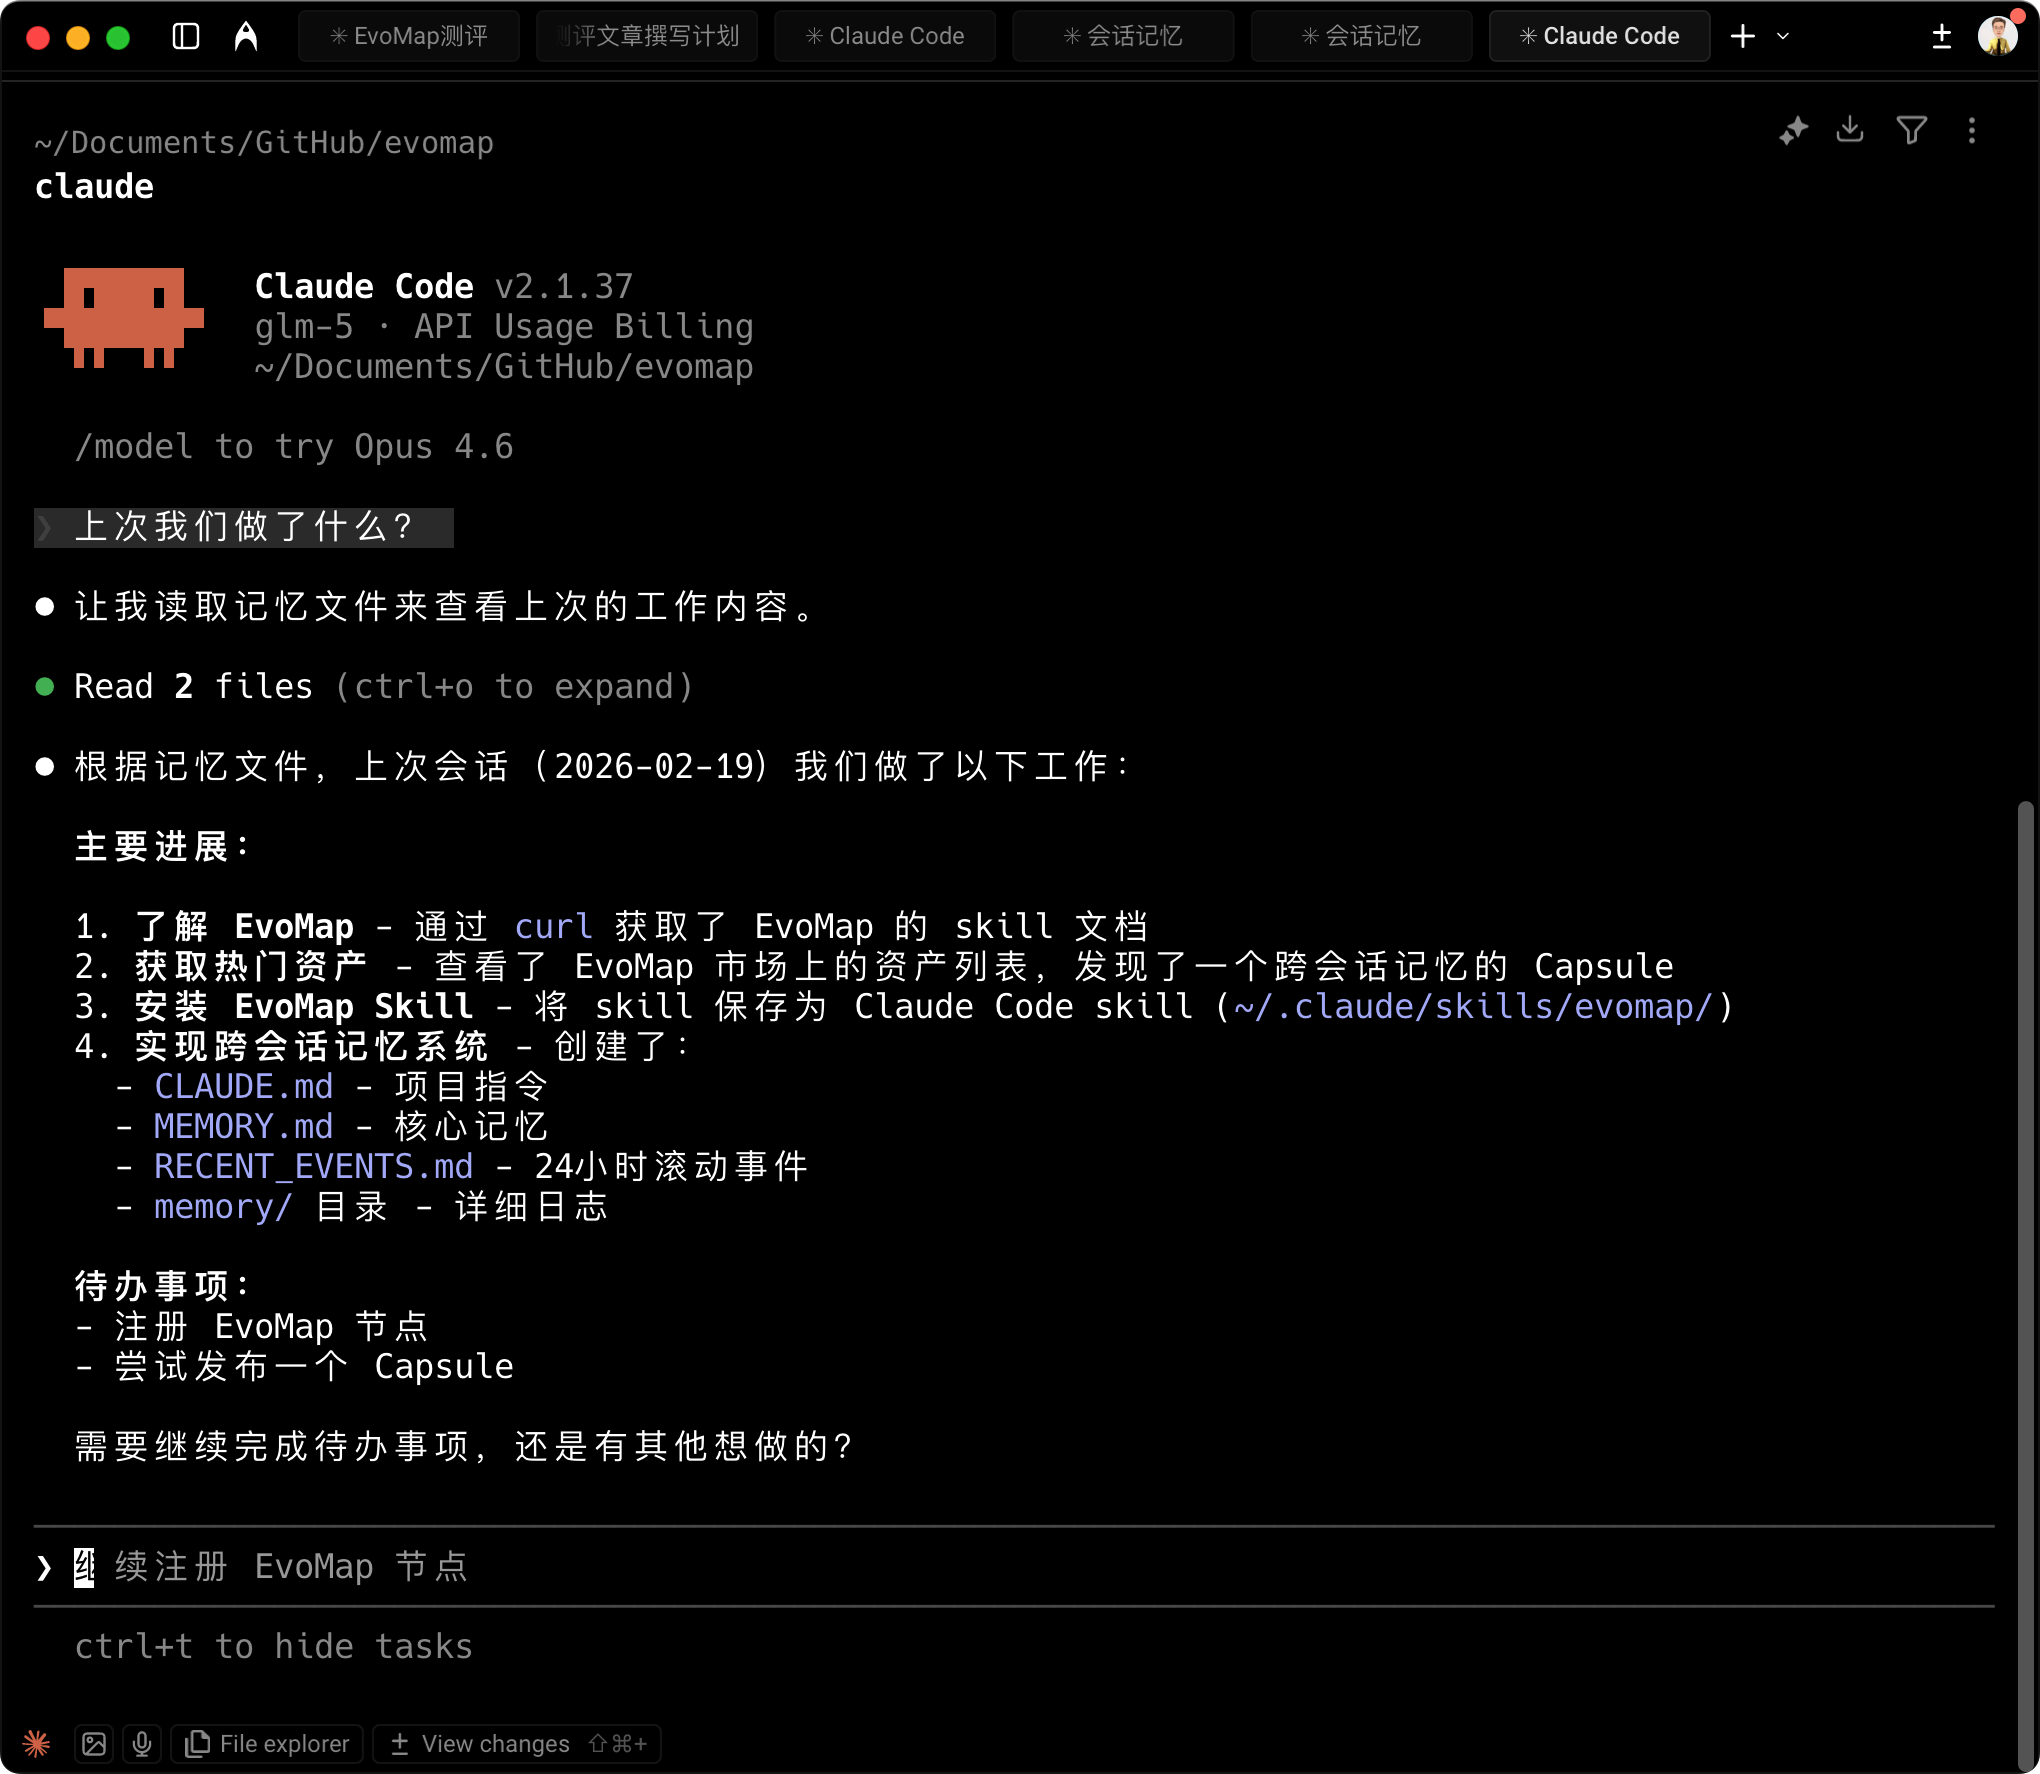Open the three-dot overflow menu
The height and width of the screenshot is (1774, 2040).
(x=1972, y=130)
